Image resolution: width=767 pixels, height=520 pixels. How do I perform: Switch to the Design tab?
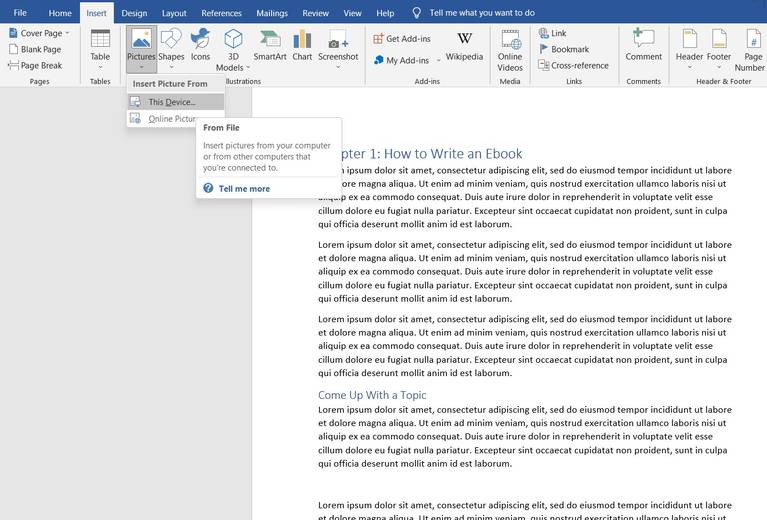[134, 13]
